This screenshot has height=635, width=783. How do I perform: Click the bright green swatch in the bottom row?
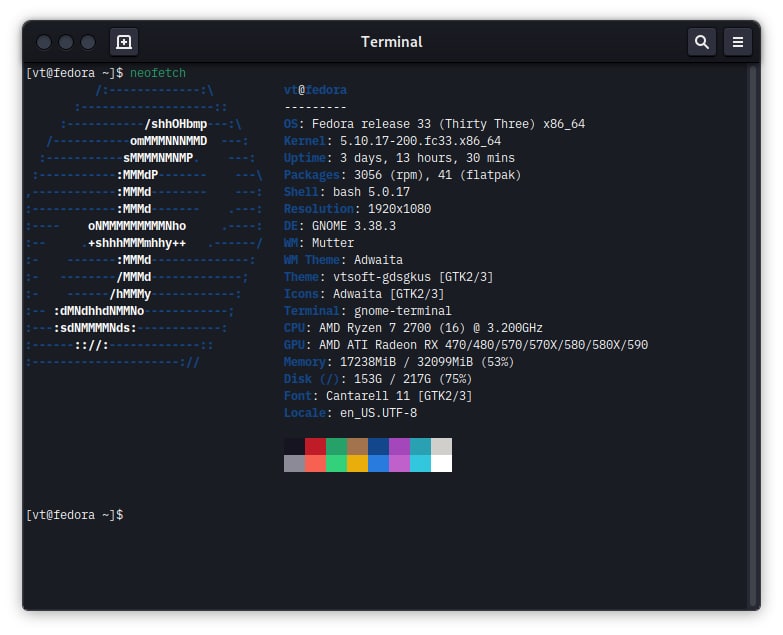pyautogui.click(x=336, y=463)
